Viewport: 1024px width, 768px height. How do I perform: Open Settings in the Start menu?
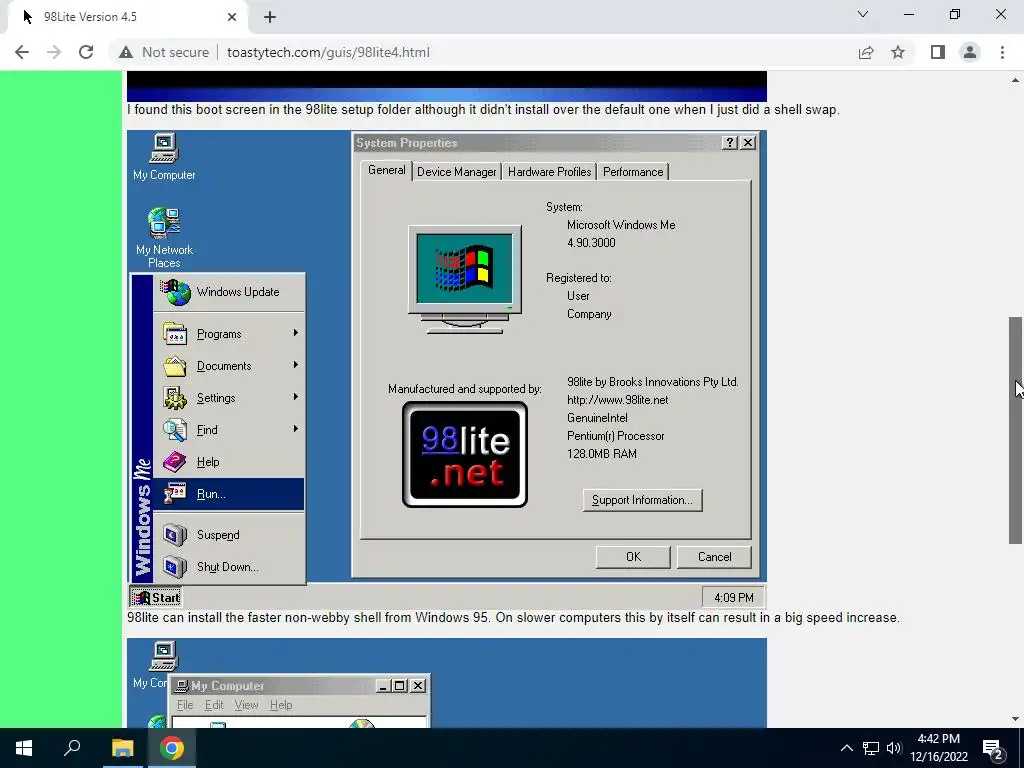pyautogui.click(x=229, y=398)
